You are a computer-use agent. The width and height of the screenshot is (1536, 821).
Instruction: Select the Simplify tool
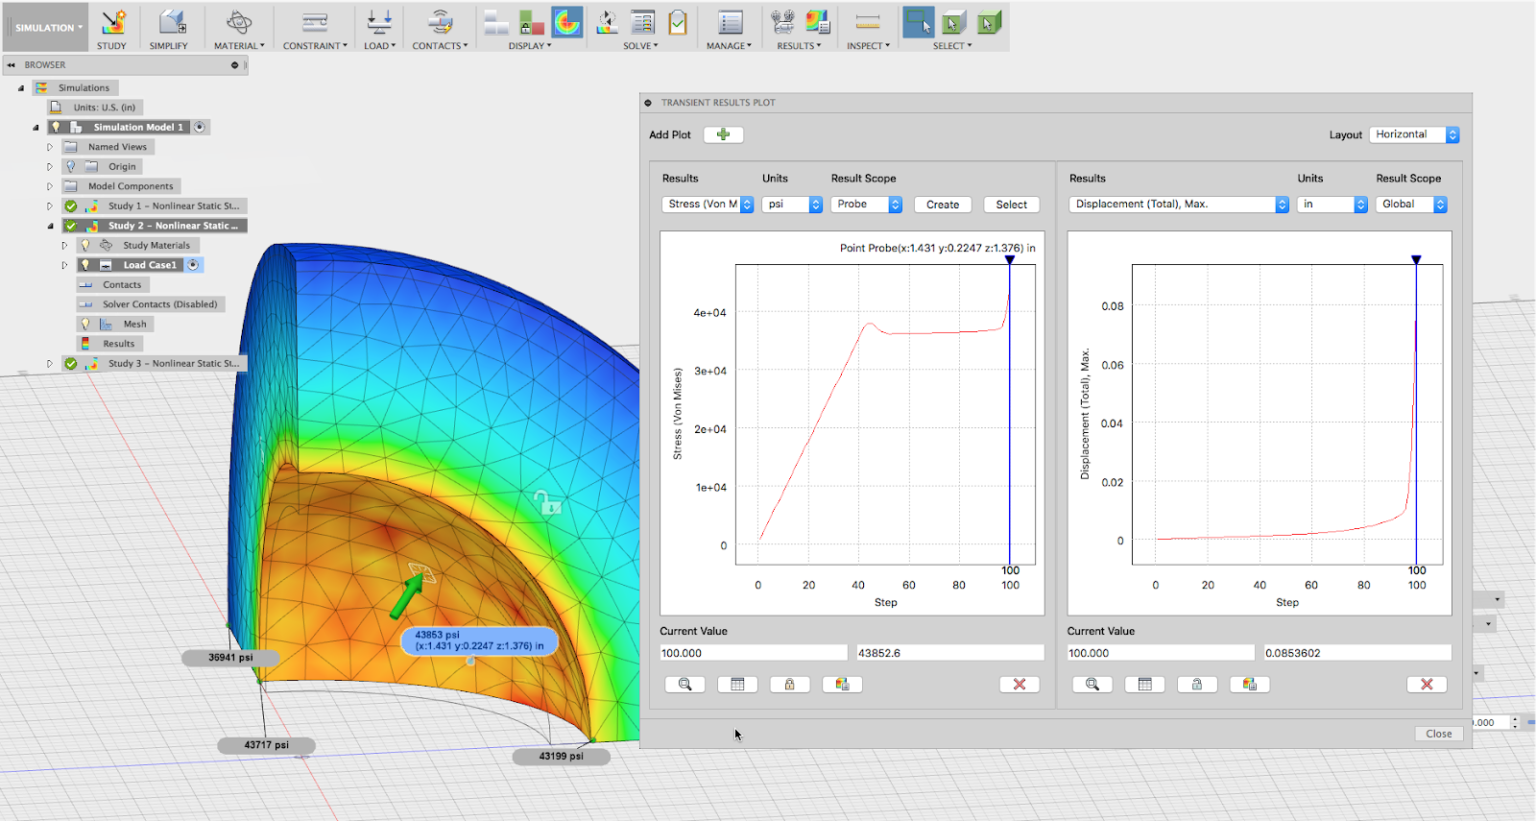pos(169,27)
